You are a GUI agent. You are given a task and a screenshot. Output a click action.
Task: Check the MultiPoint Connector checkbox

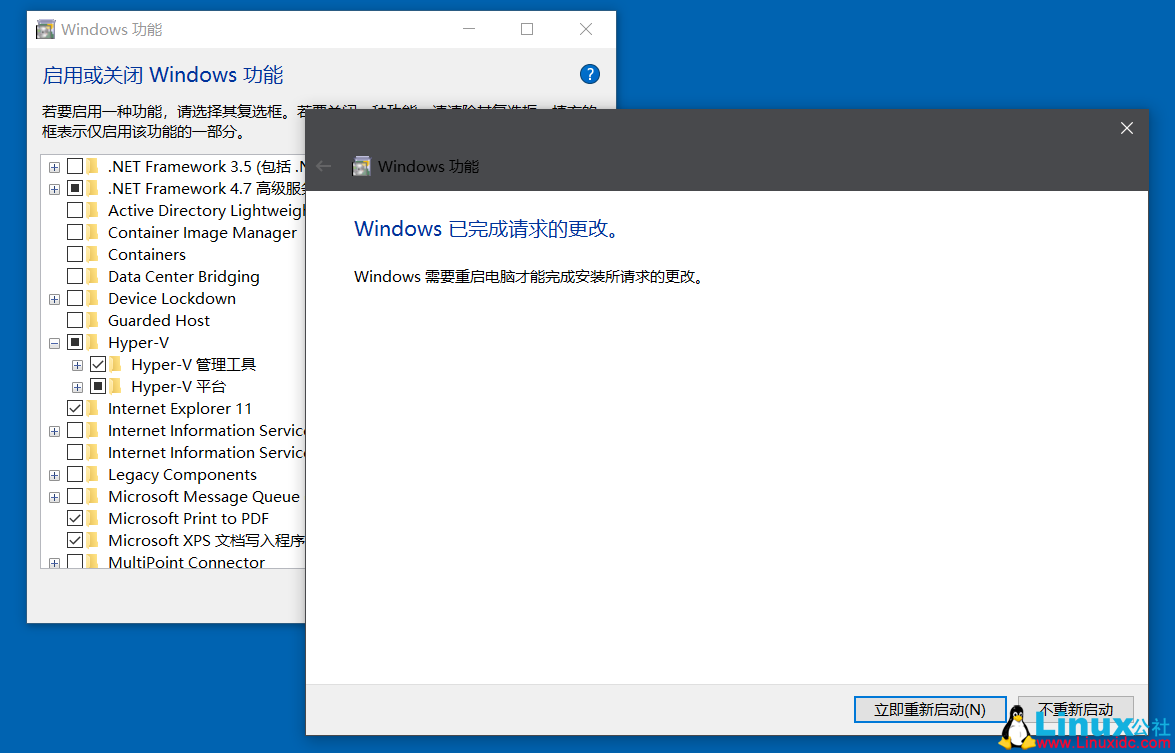[75, 562]
